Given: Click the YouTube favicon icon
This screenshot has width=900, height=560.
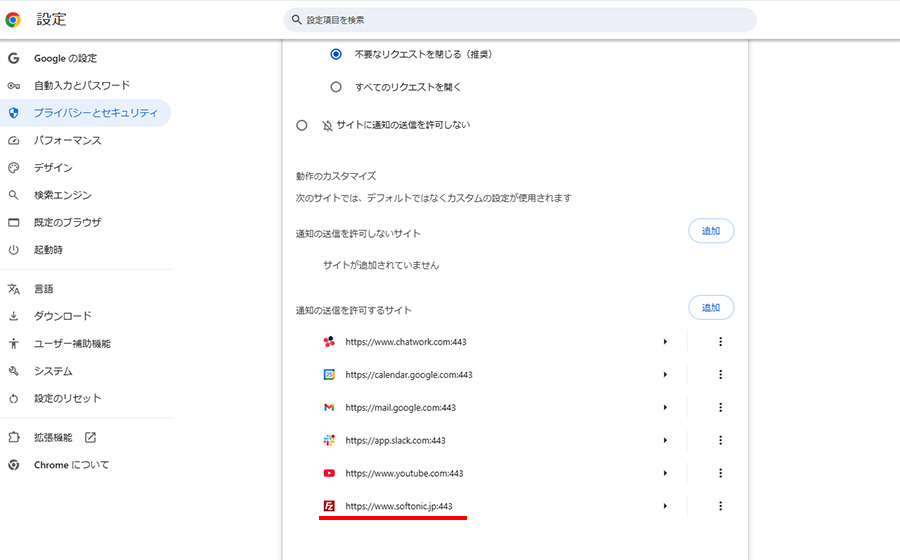Looking at the screenshot, I should [x=329, y=473].
